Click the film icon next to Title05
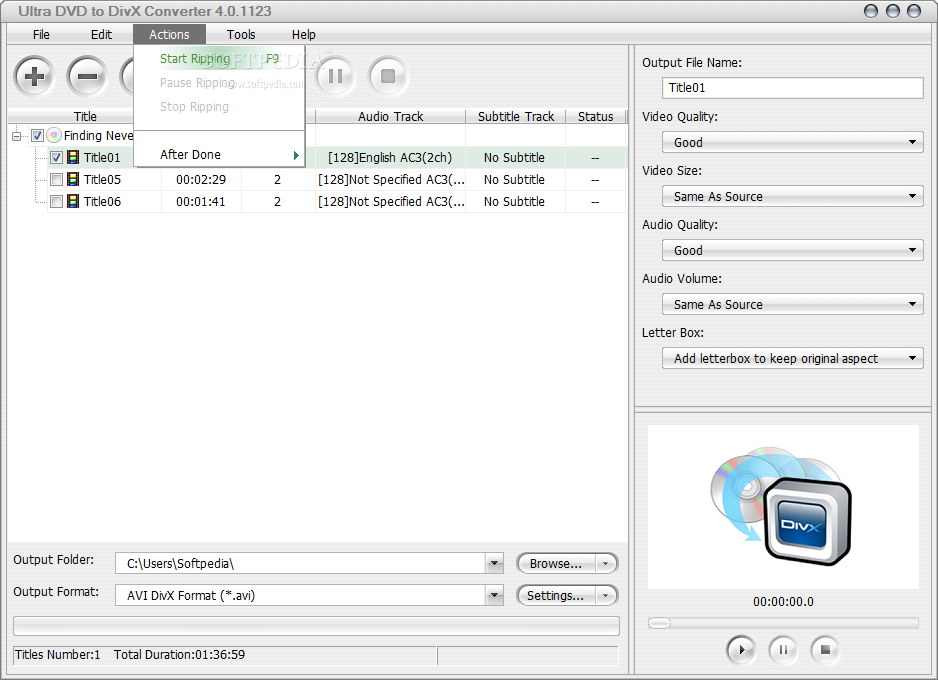Screen dimensions: 938x680 coord(73,179)
